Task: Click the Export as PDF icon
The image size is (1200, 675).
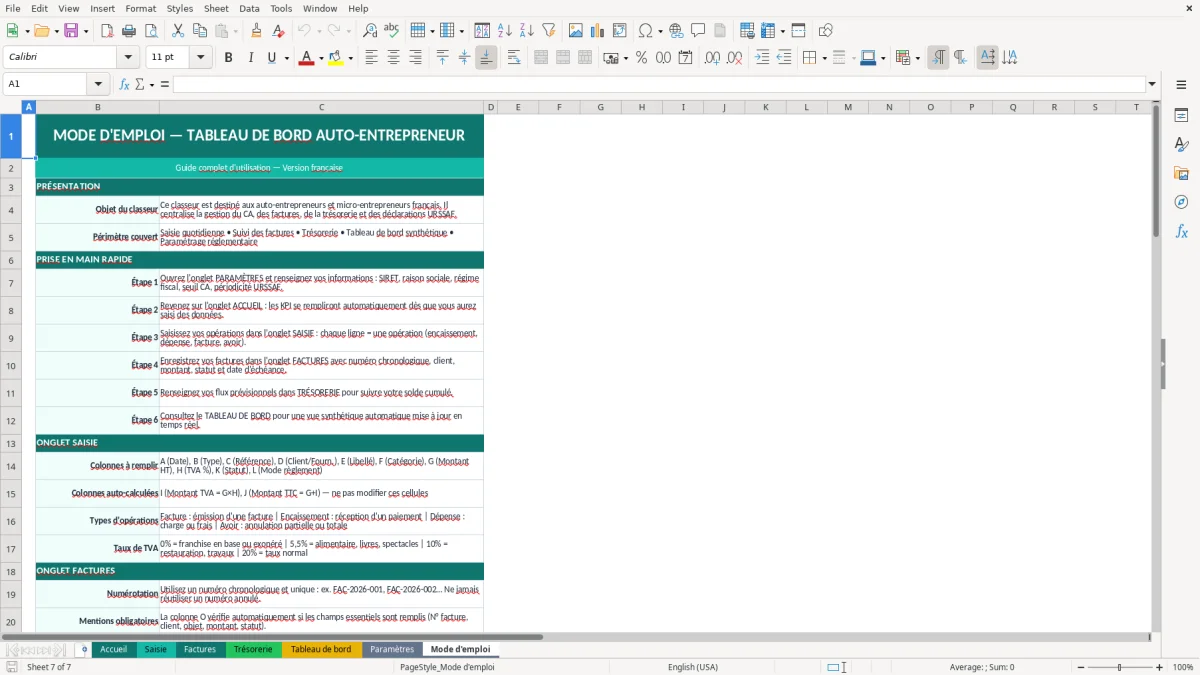Action: coord(107,31)
